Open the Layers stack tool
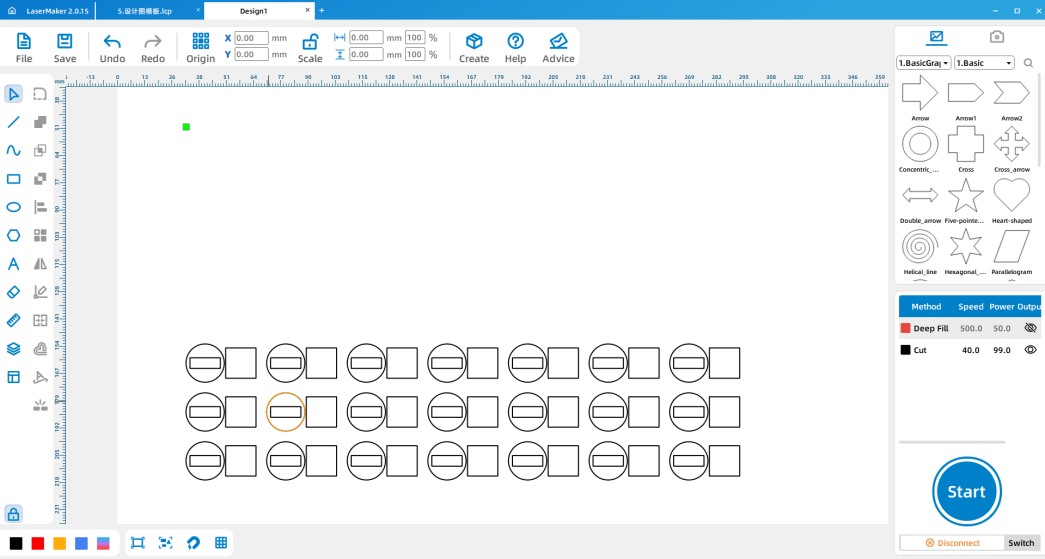Screen dimensions: 1045x559 pos(13,348)
